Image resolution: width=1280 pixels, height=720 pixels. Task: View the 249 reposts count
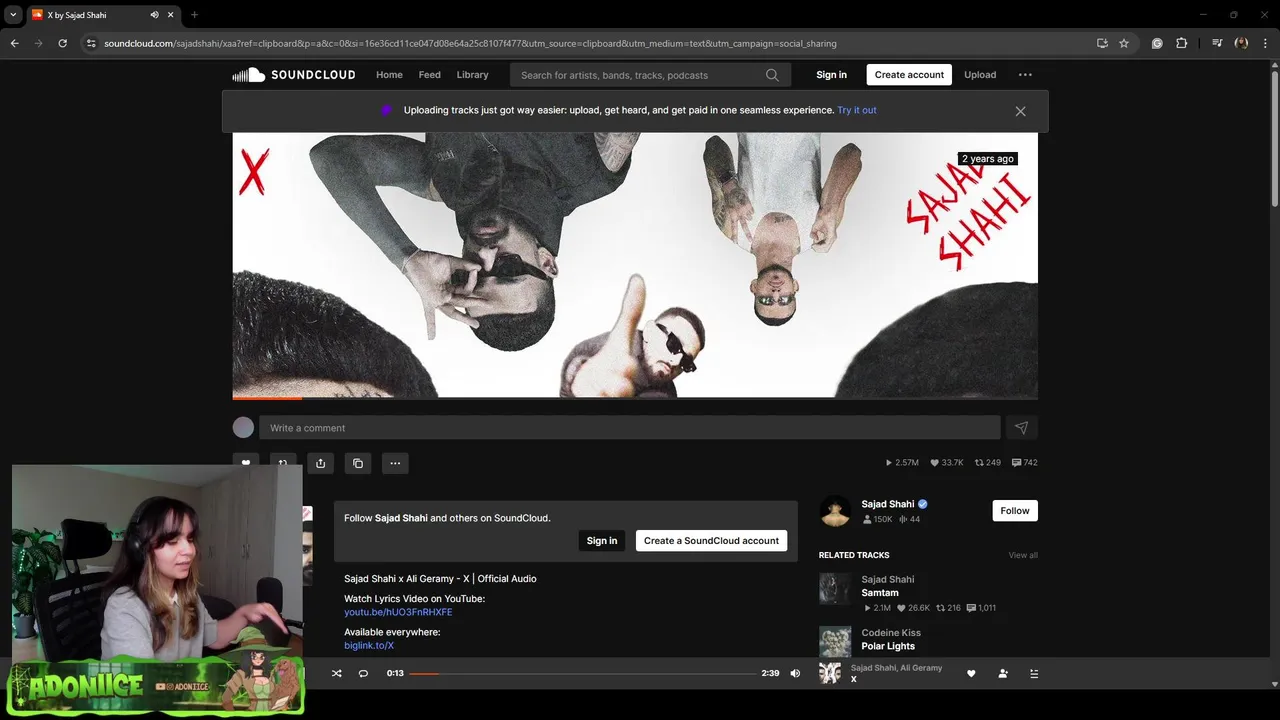[x=988, y=463]
